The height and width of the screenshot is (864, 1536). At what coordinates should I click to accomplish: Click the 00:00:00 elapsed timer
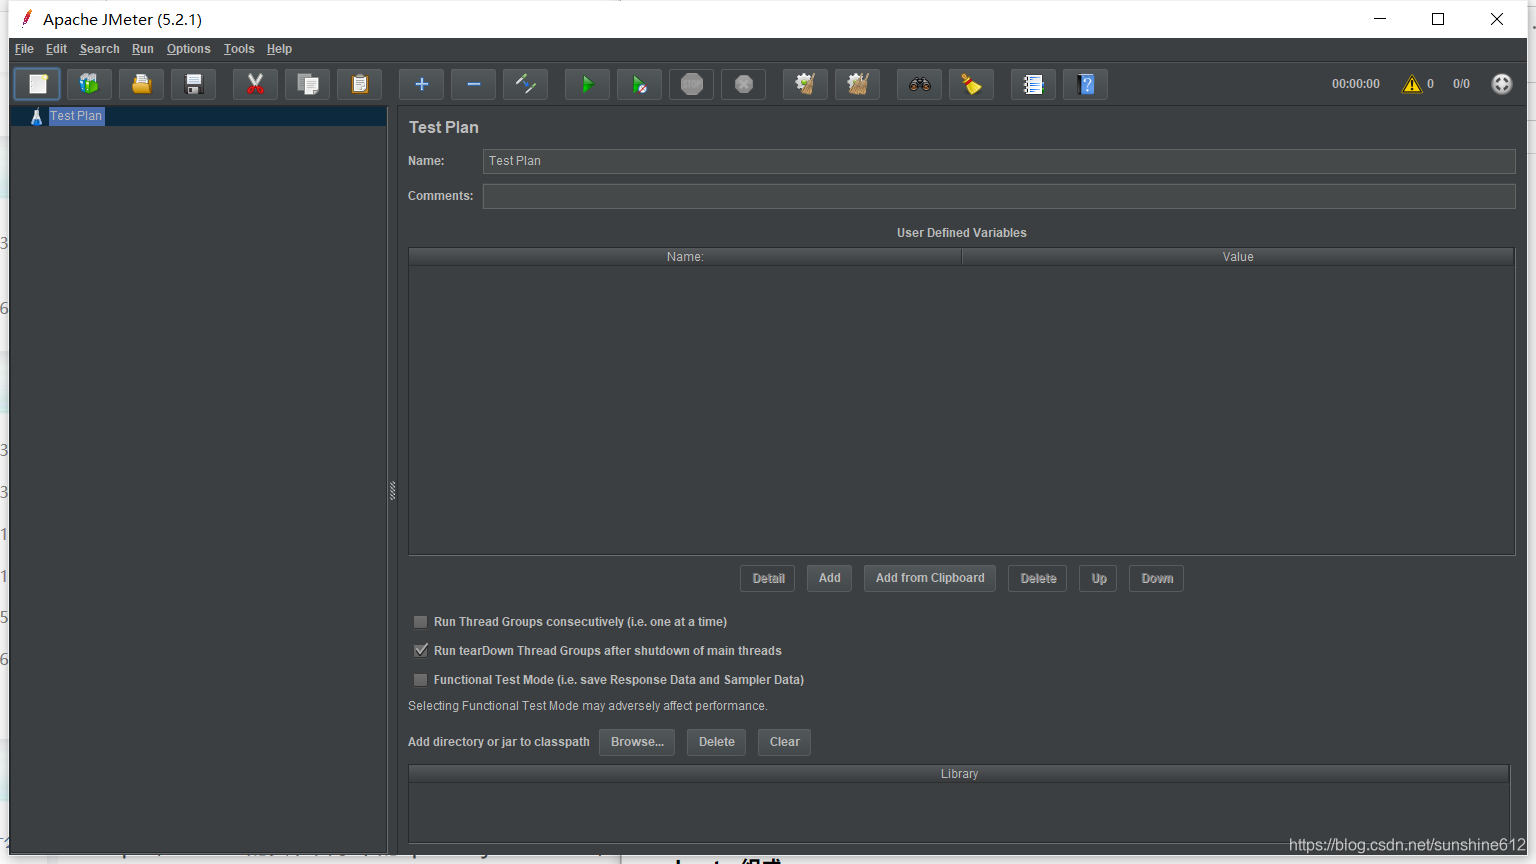coord(1355,84)
